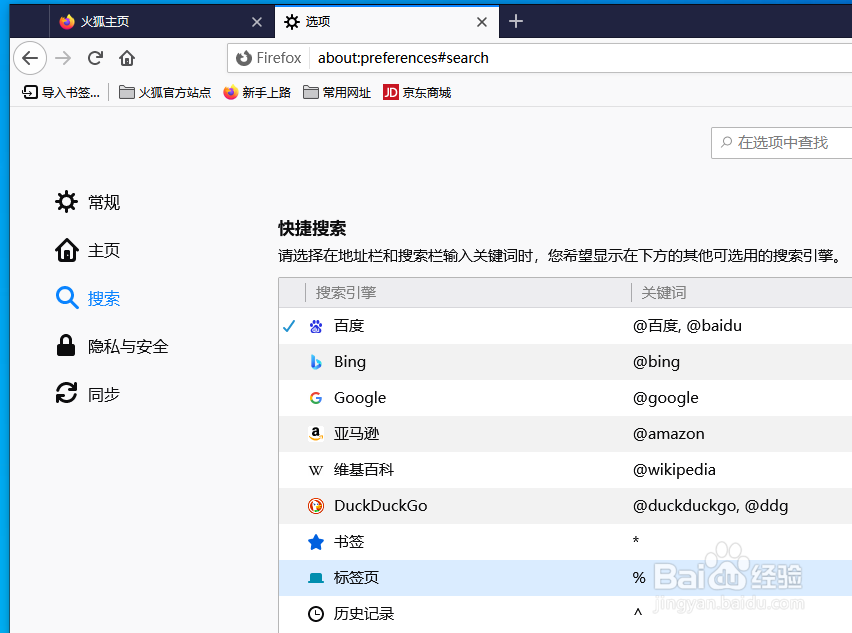852x633 pixels.
Task: Click the blue star 书签 icon
Action: point(316,542)
